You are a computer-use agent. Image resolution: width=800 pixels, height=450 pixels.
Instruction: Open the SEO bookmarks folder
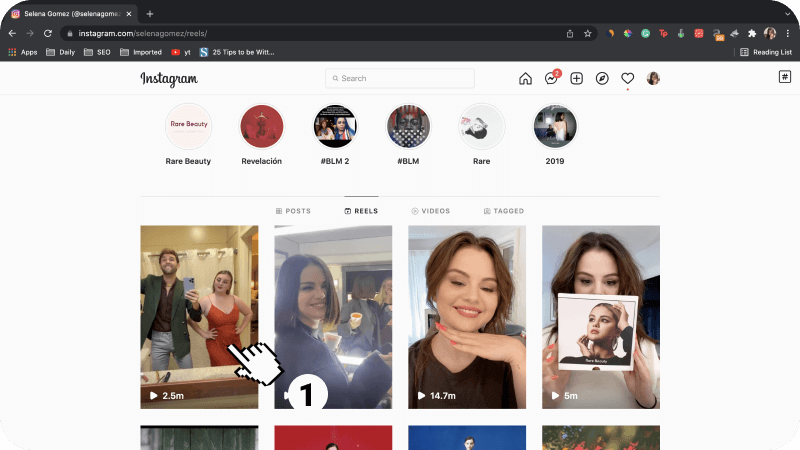coord(97,51)
